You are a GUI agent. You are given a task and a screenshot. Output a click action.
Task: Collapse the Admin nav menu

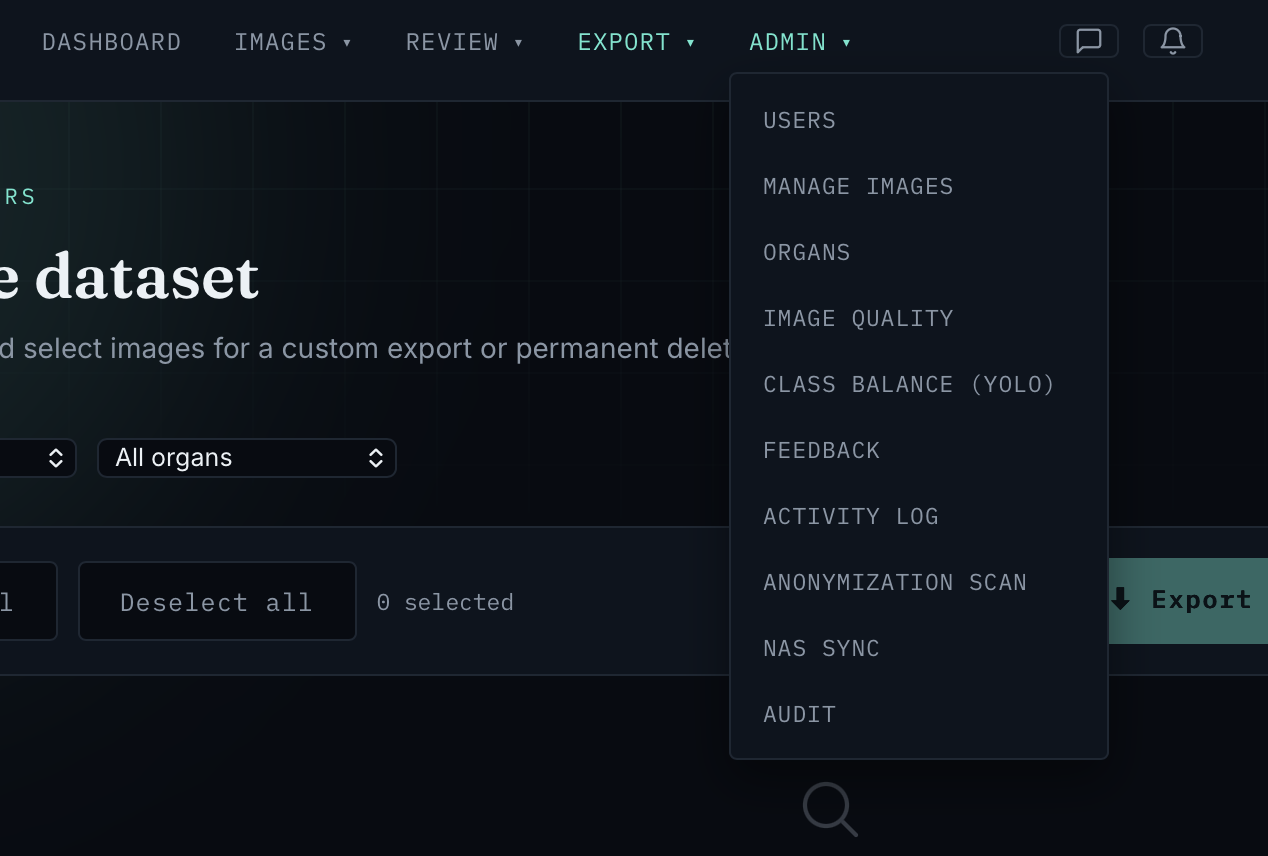click(800, 42)
